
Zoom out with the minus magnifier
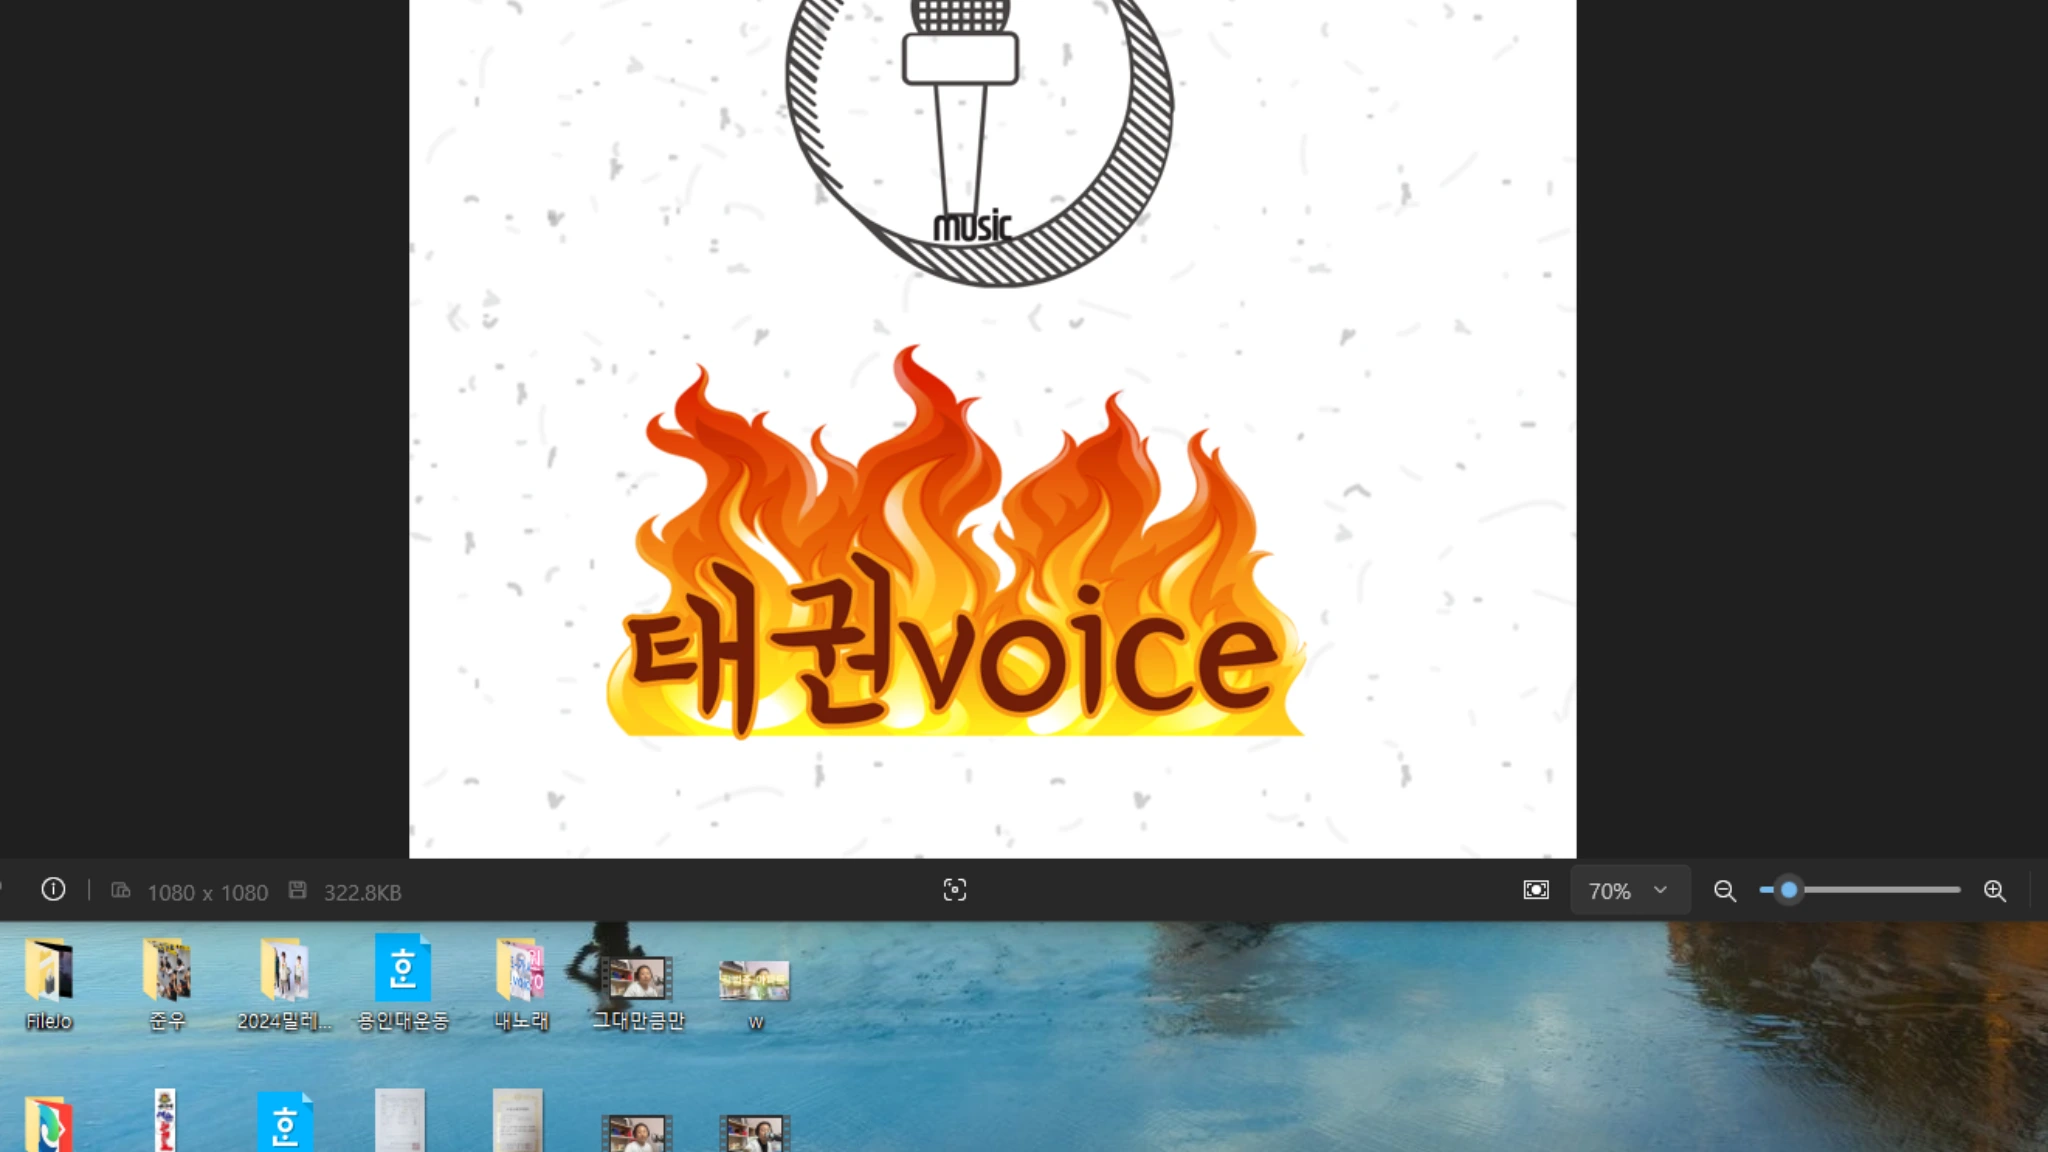[1724, 890]
